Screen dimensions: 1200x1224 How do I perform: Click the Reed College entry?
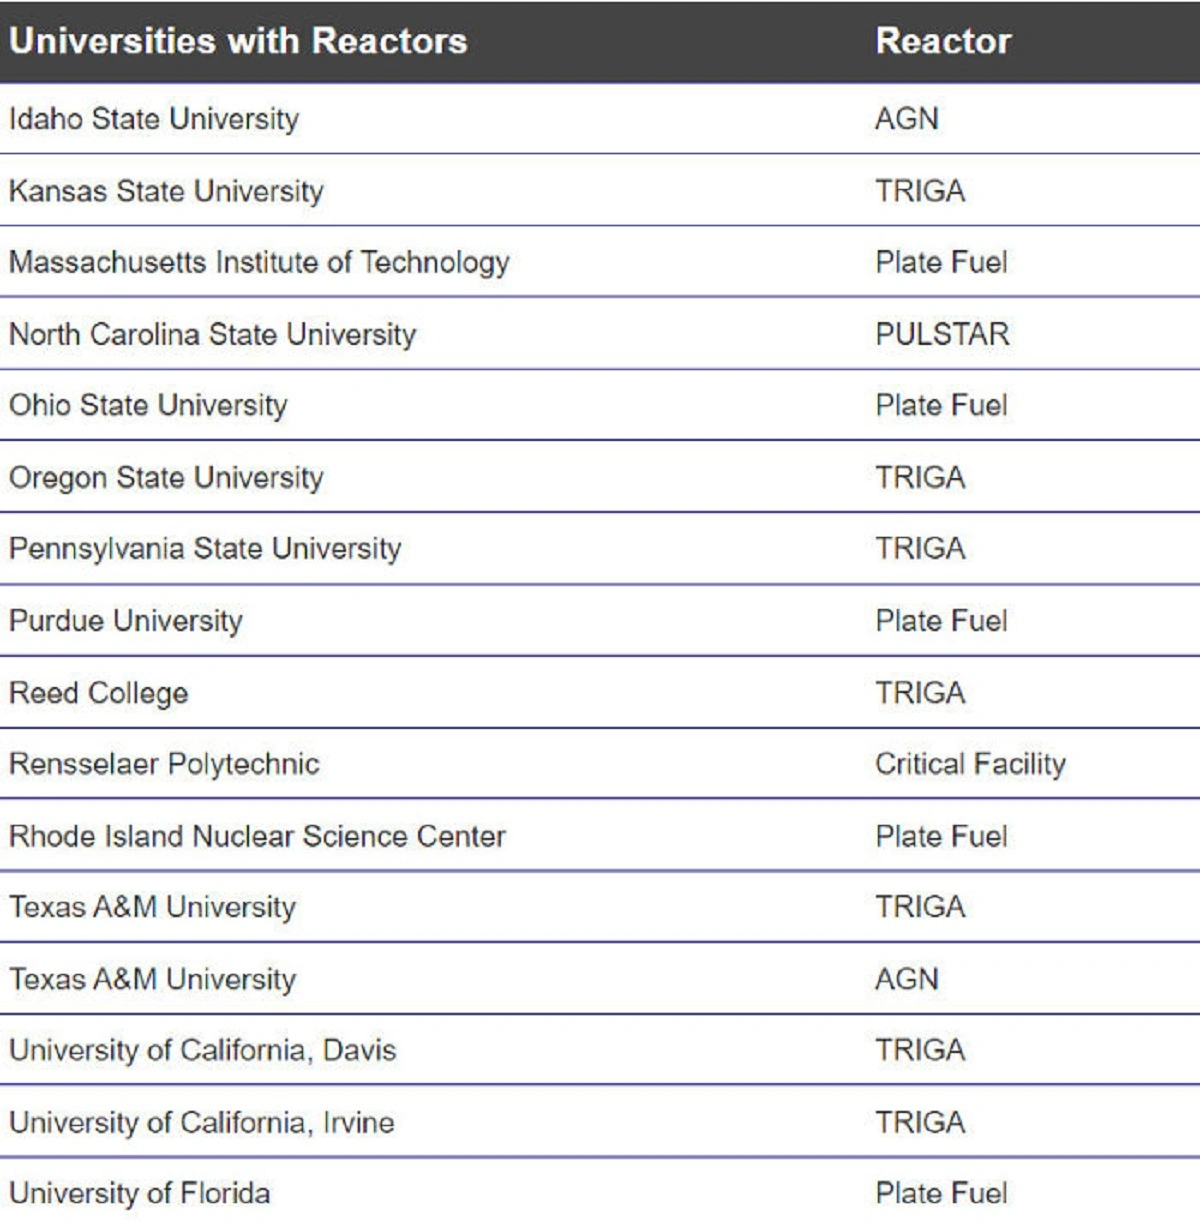(98, 693)
